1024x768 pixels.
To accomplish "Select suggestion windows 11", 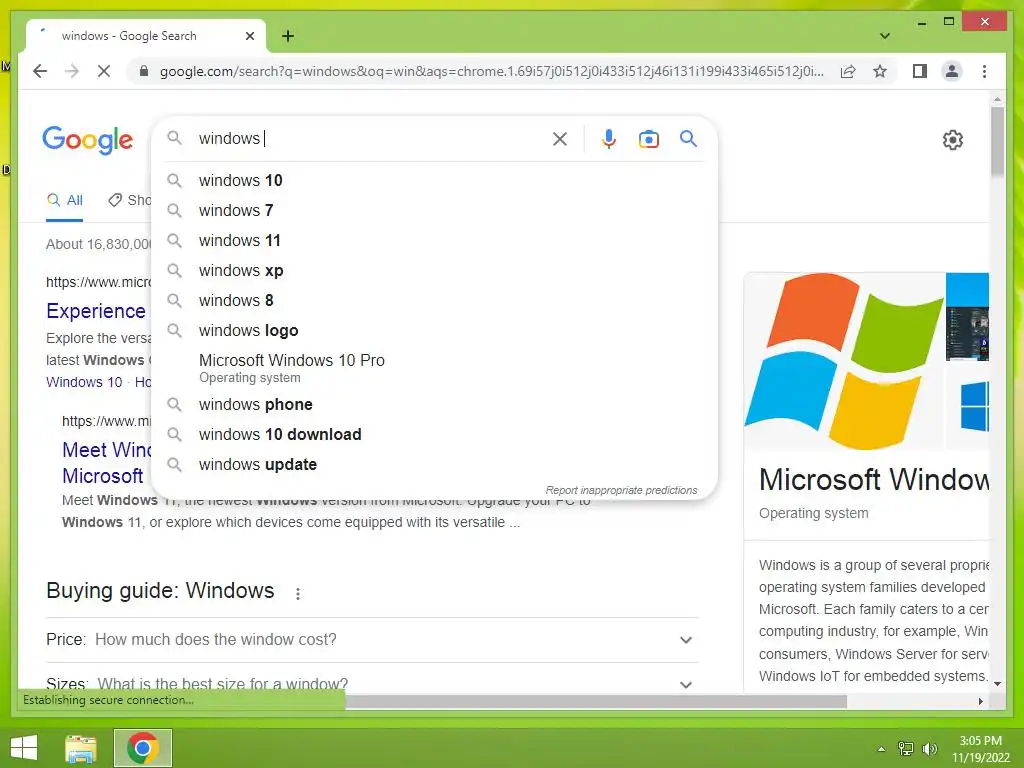I will coord(435,240).
